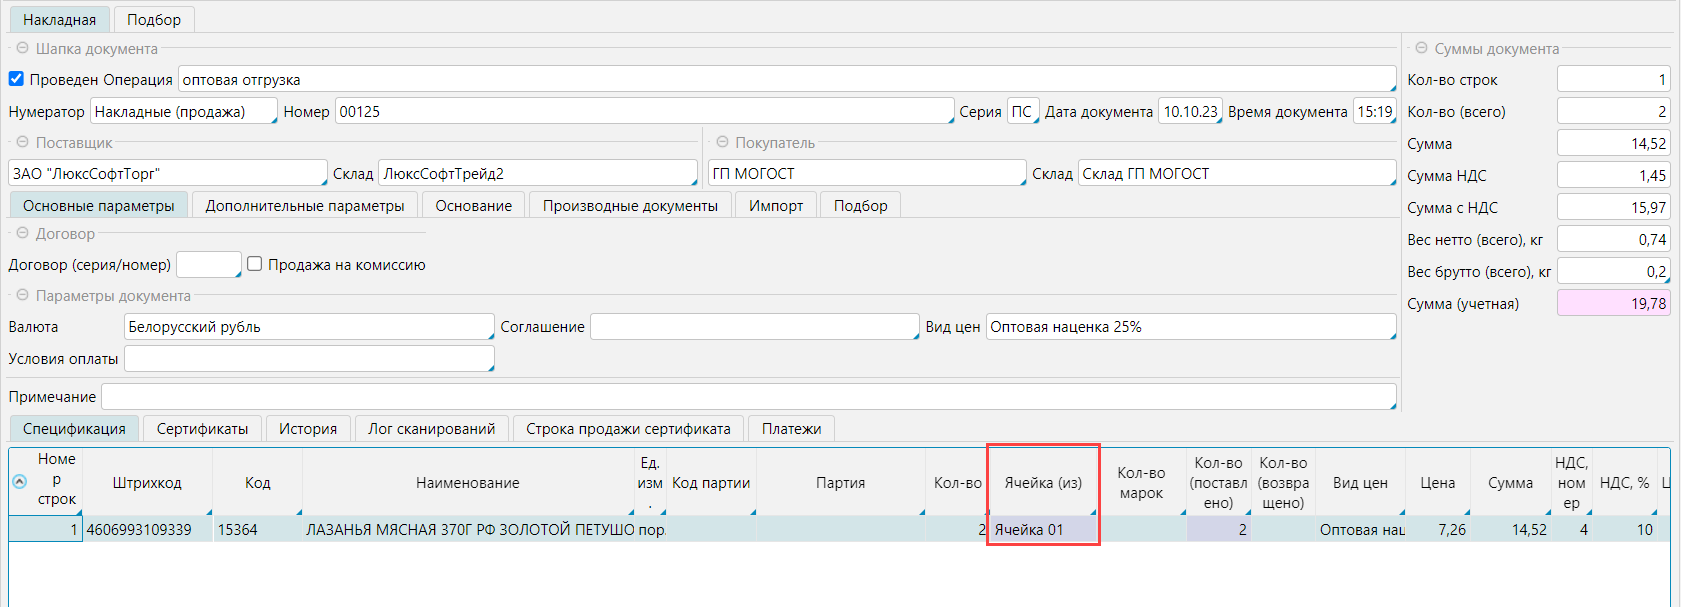Collapse the Суммы документа panel icon

click(x=1421, y=48)
